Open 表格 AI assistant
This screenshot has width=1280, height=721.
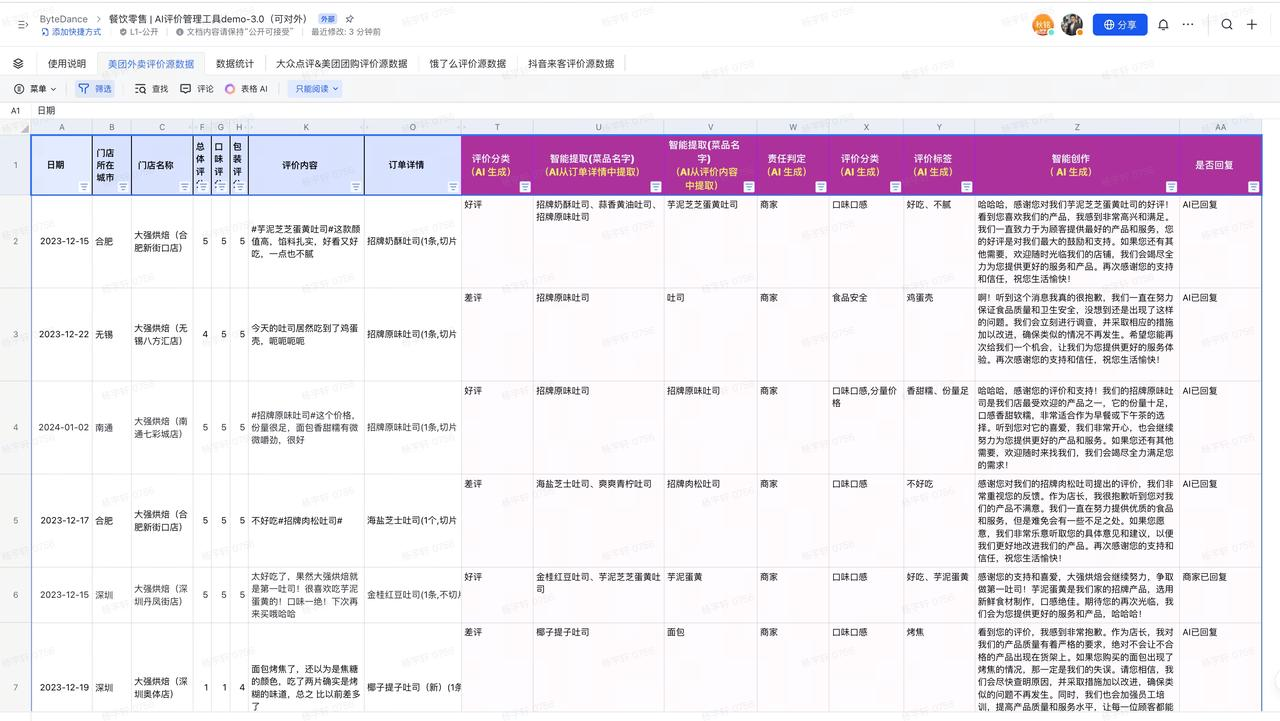point(246,89)
